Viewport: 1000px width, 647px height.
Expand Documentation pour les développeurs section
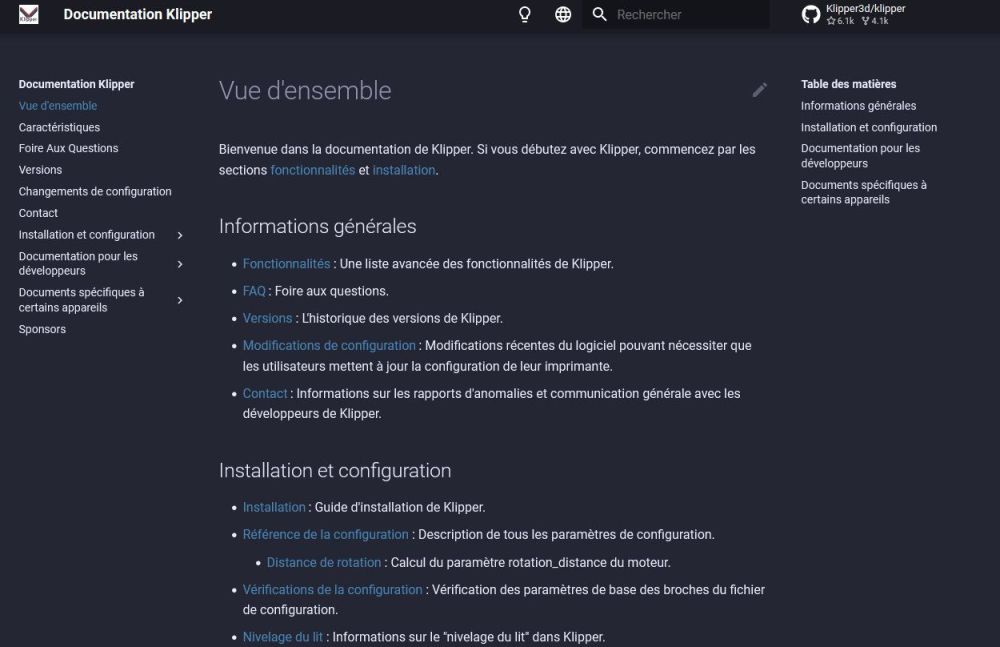point(180,264)
